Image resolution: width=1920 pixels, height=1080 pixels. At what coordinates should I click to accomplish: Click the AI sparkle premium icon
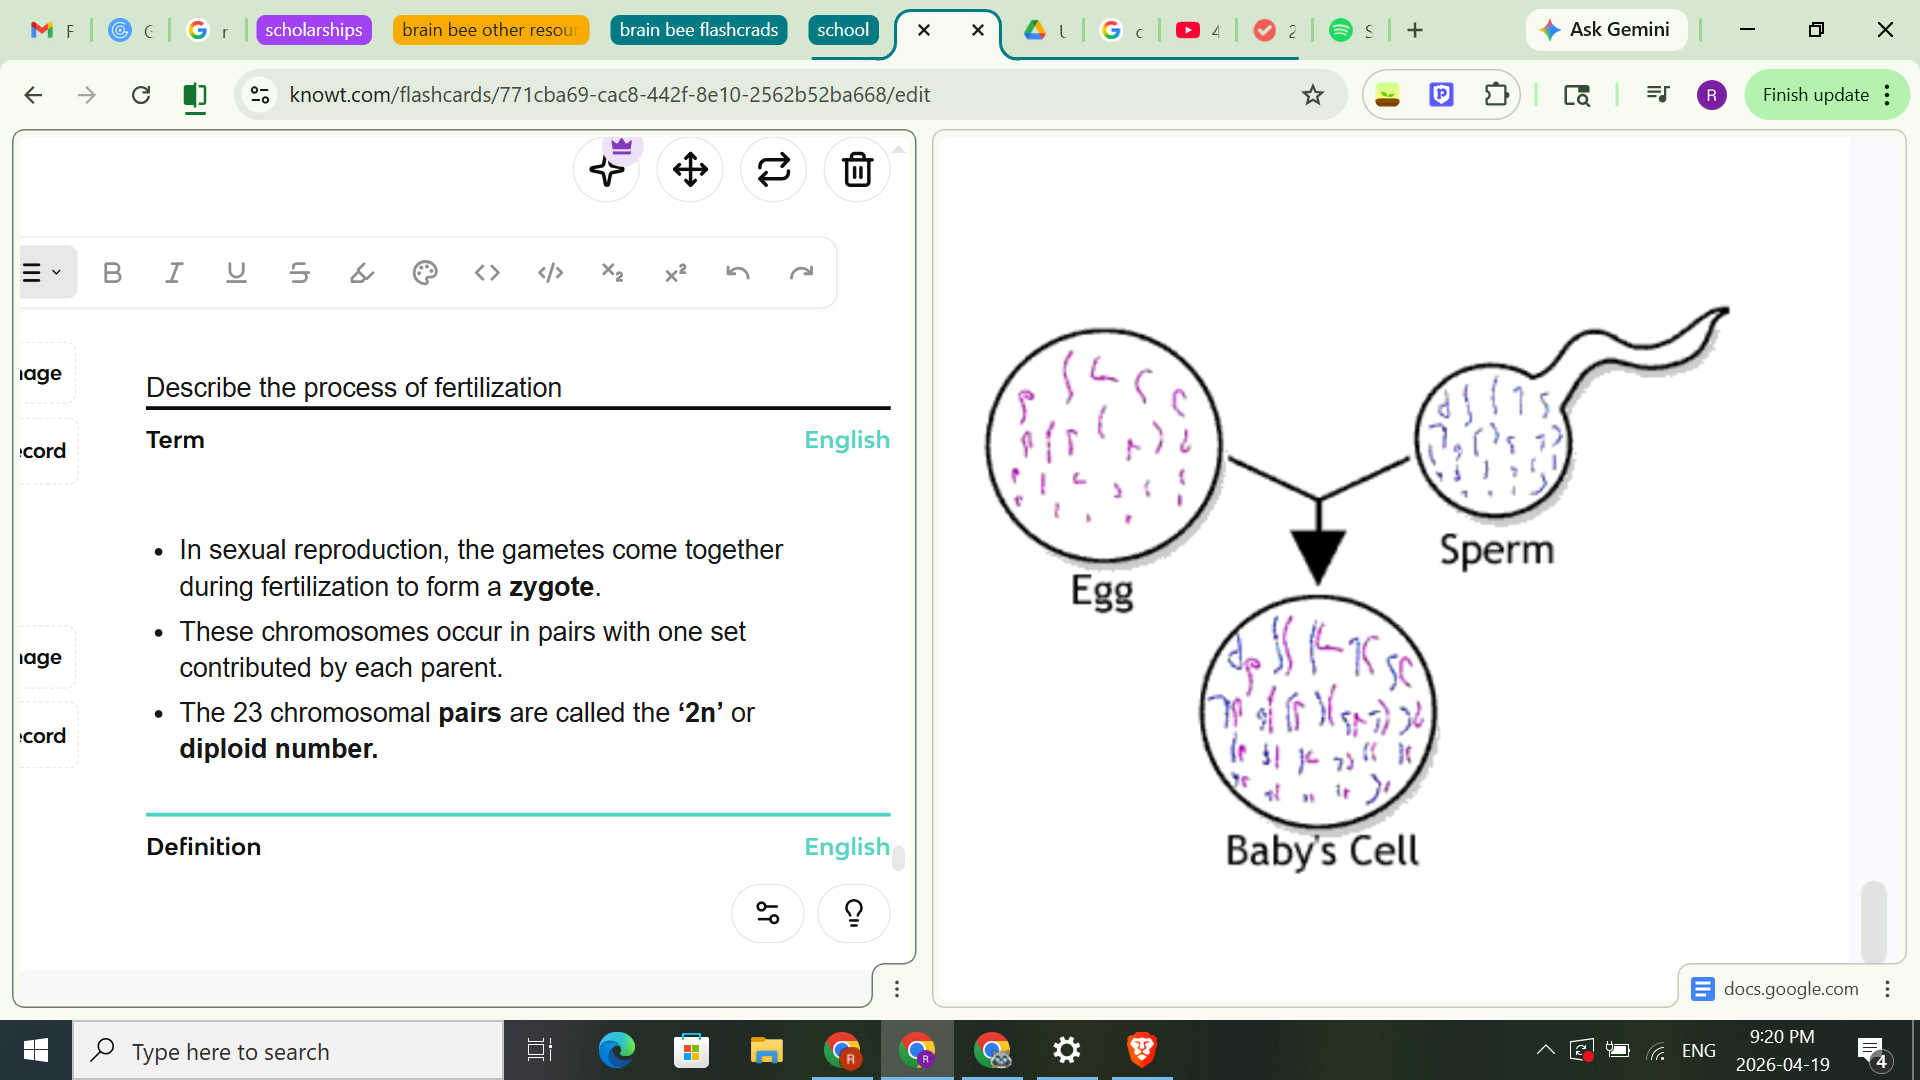(x=606, y=170)
